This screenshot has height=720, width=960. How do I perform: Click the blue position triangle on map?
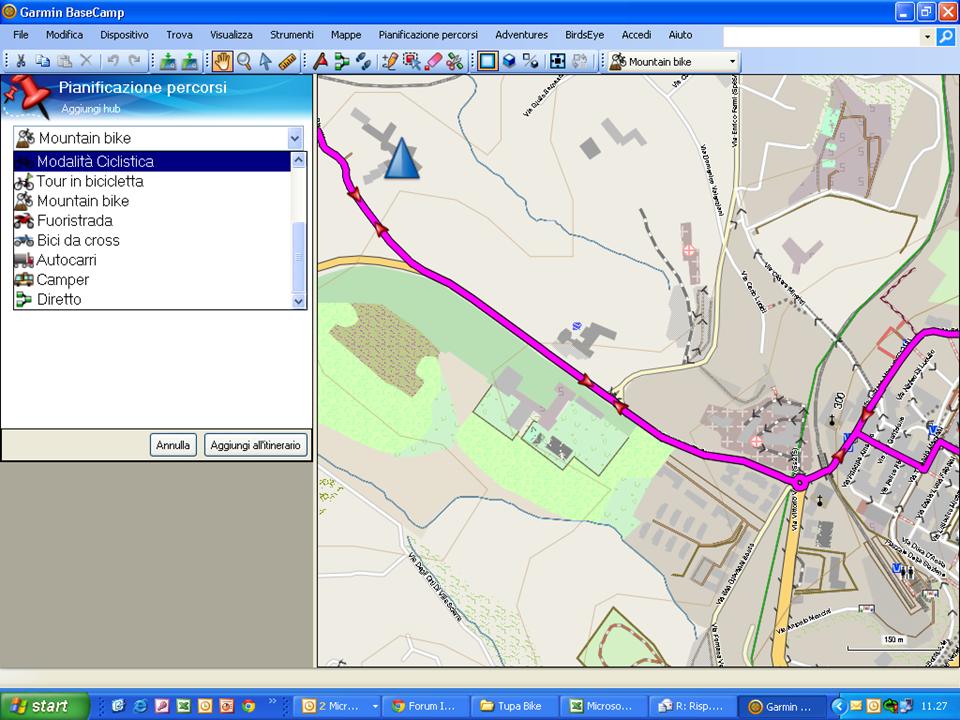[402, 158]
